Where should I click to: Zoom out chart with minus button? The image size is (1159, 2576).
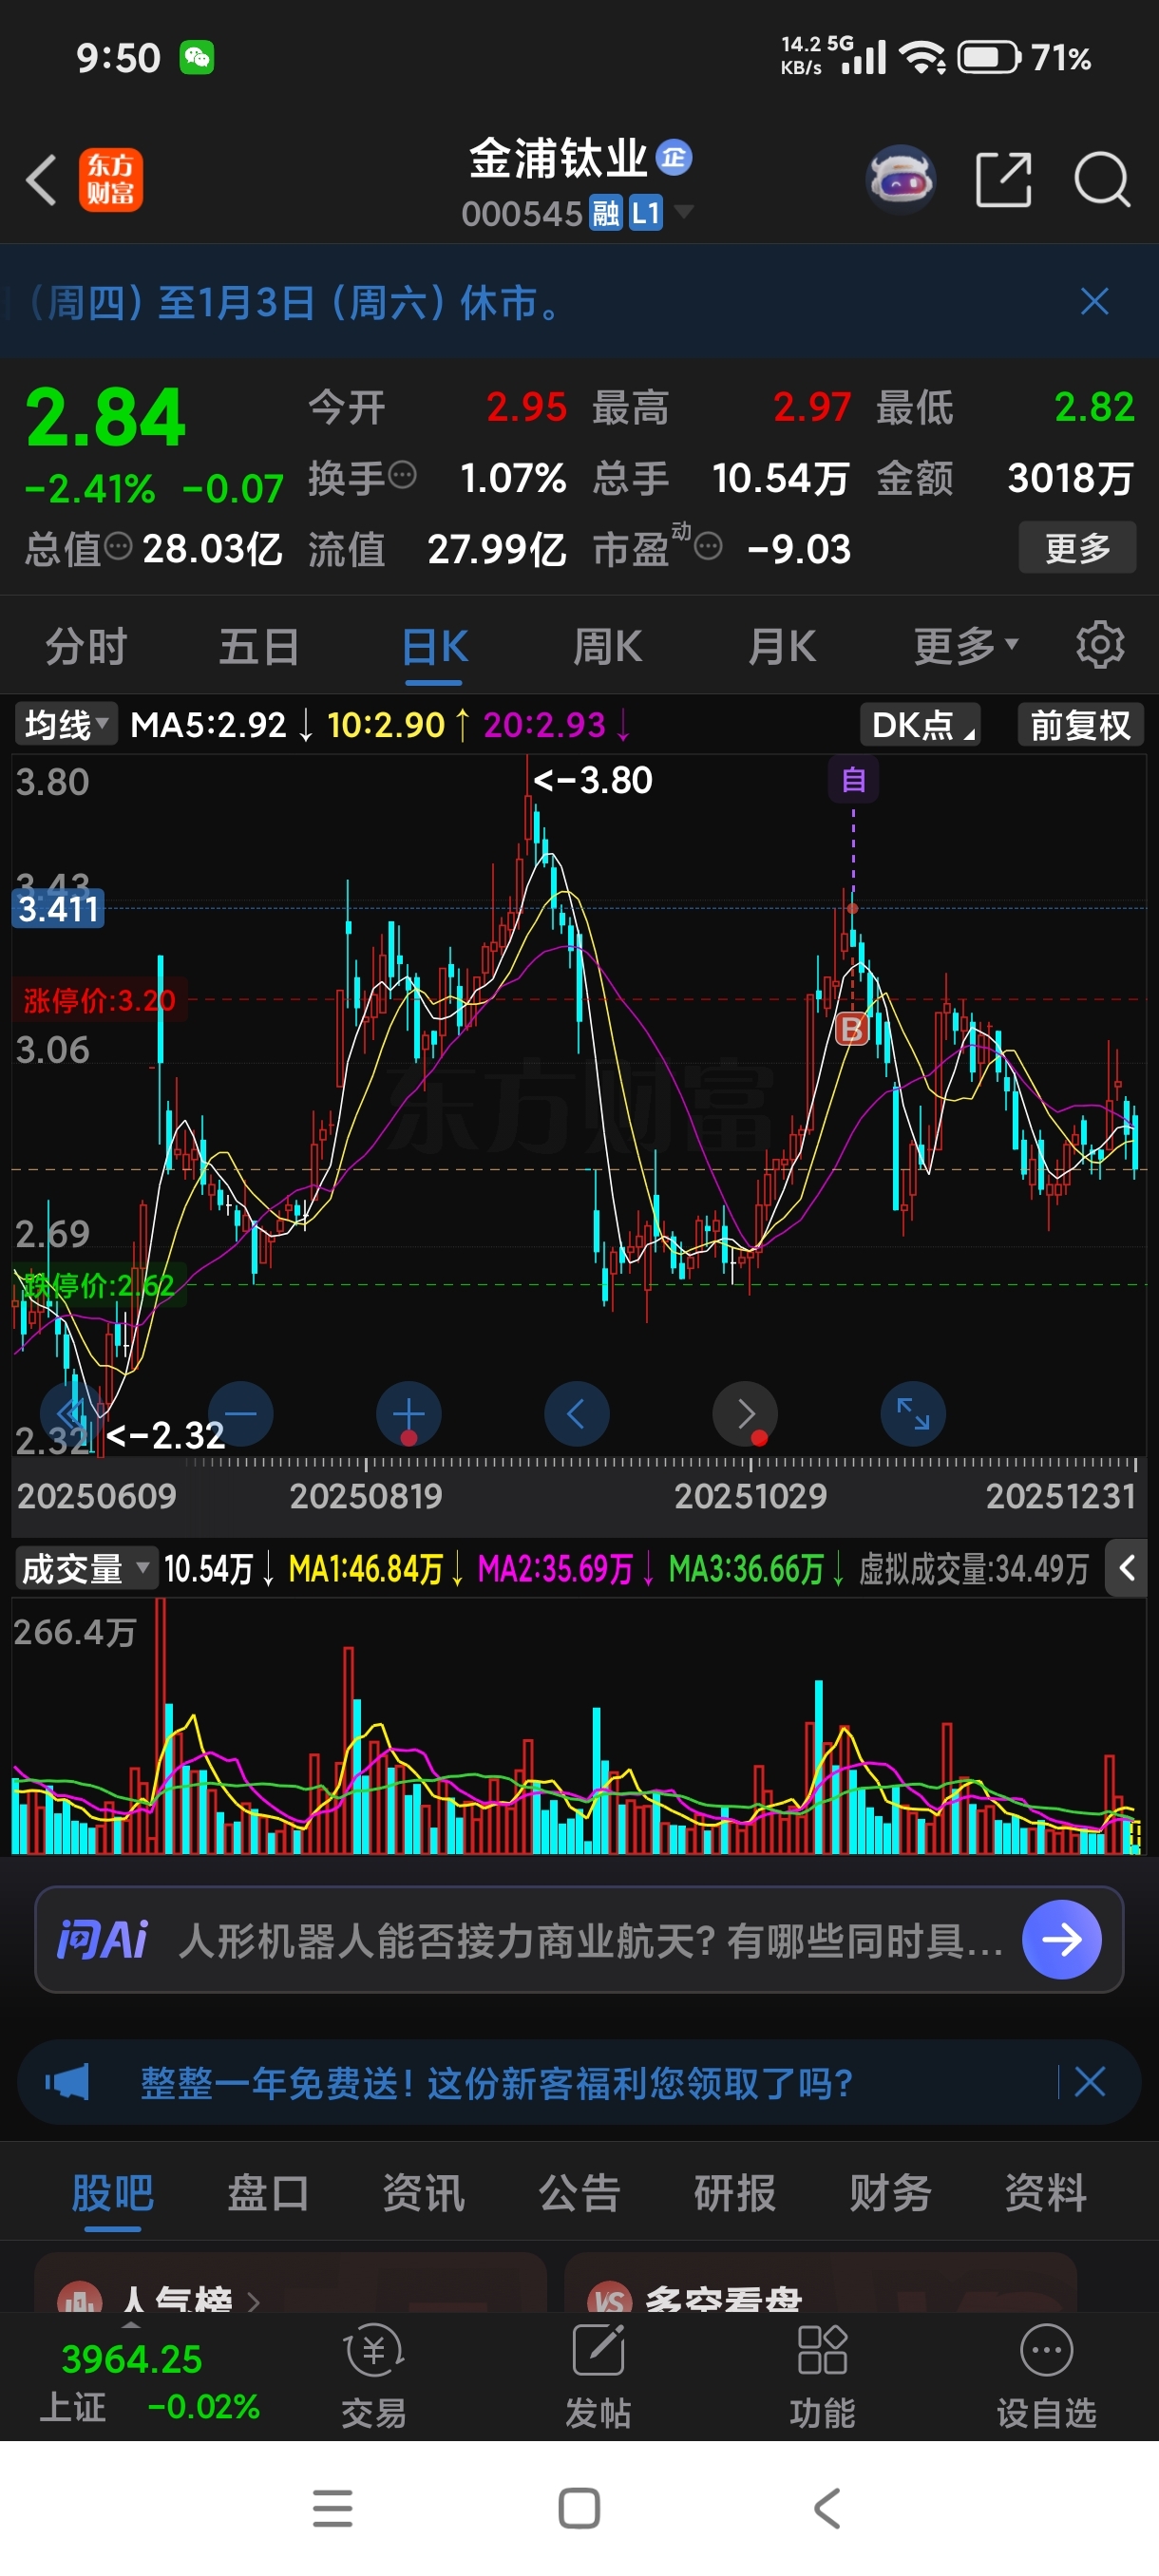pos(240,1414)
